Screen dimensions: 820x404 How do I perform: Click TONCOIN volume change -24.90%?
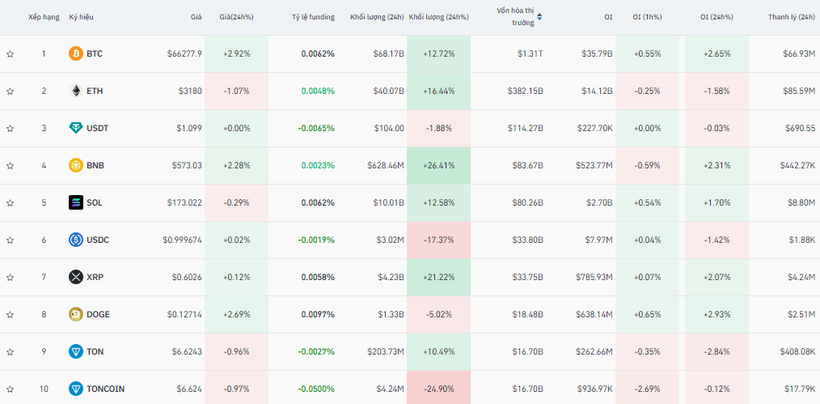pyautogui.click(x=439, y=389)
